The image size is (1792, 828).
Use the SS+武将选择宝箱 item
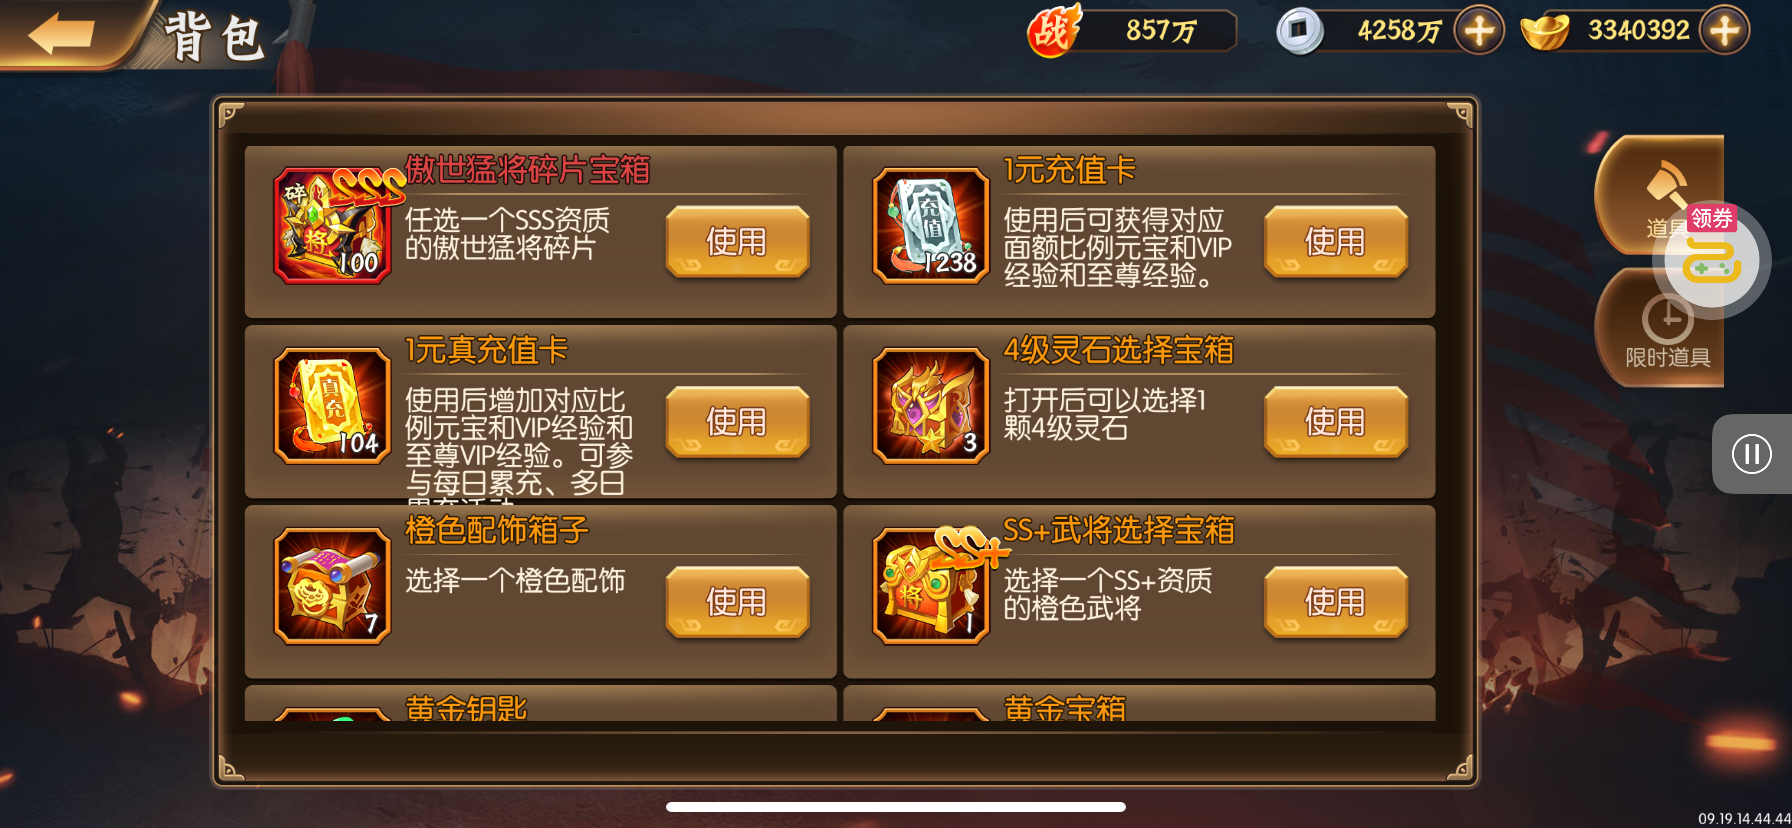pyautogui.click(x=1335, y=601)
